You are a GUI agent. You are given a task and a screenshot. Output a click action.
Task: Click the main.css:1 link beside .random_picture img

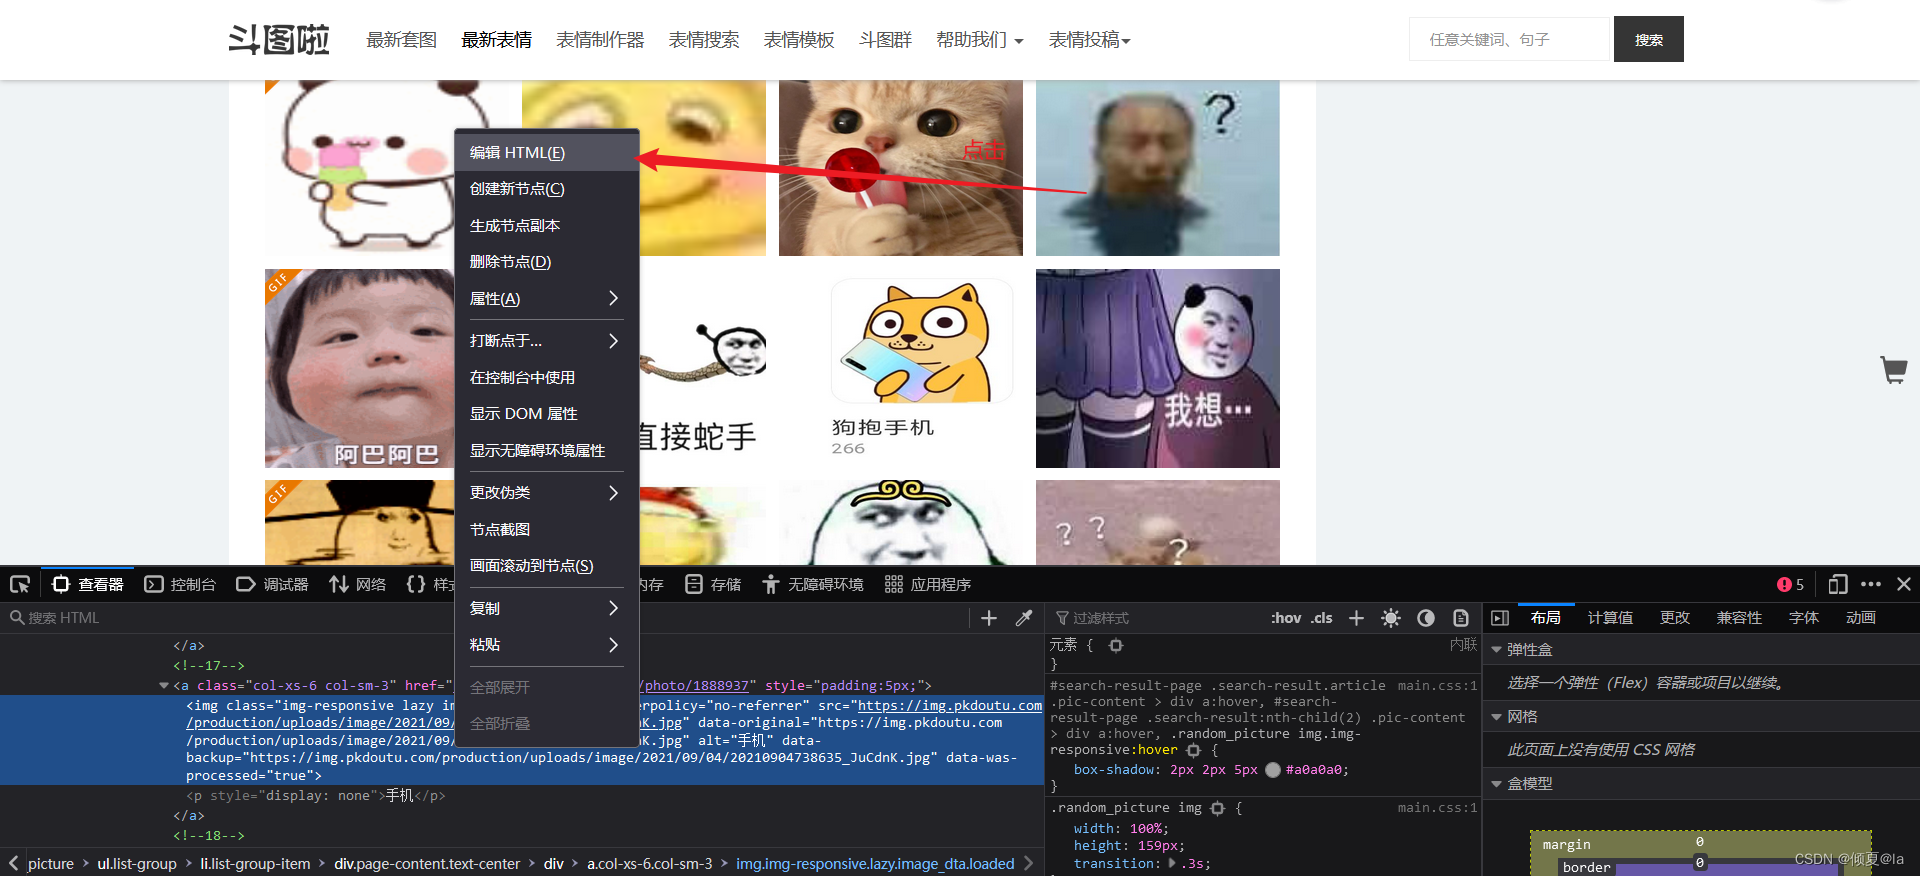1437,808
